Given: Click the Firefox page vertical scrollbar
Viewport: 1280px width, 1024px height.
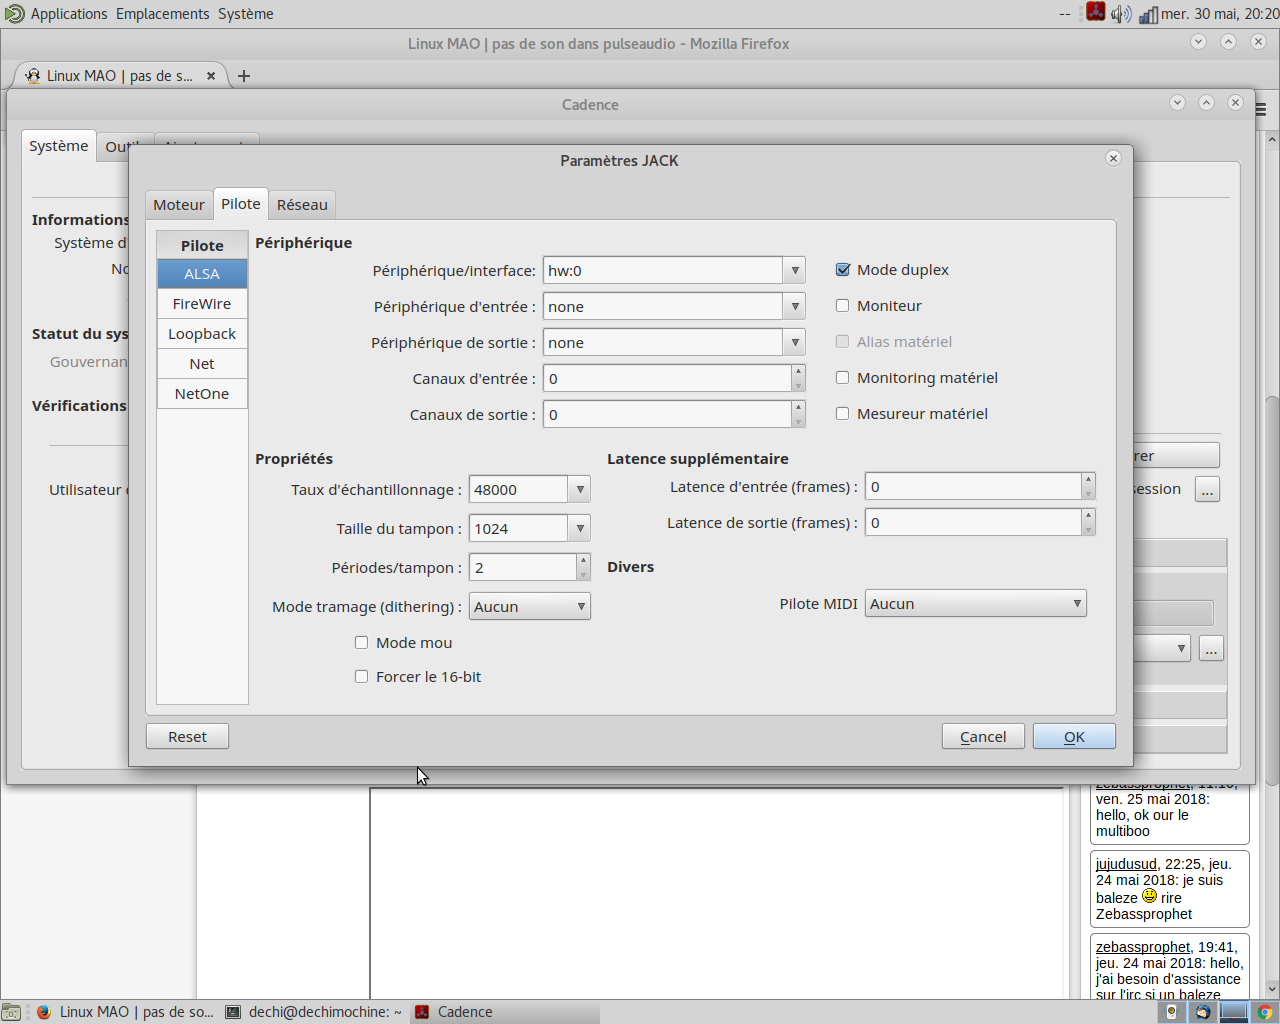Looking at the screenshot, I should 1272,590.
